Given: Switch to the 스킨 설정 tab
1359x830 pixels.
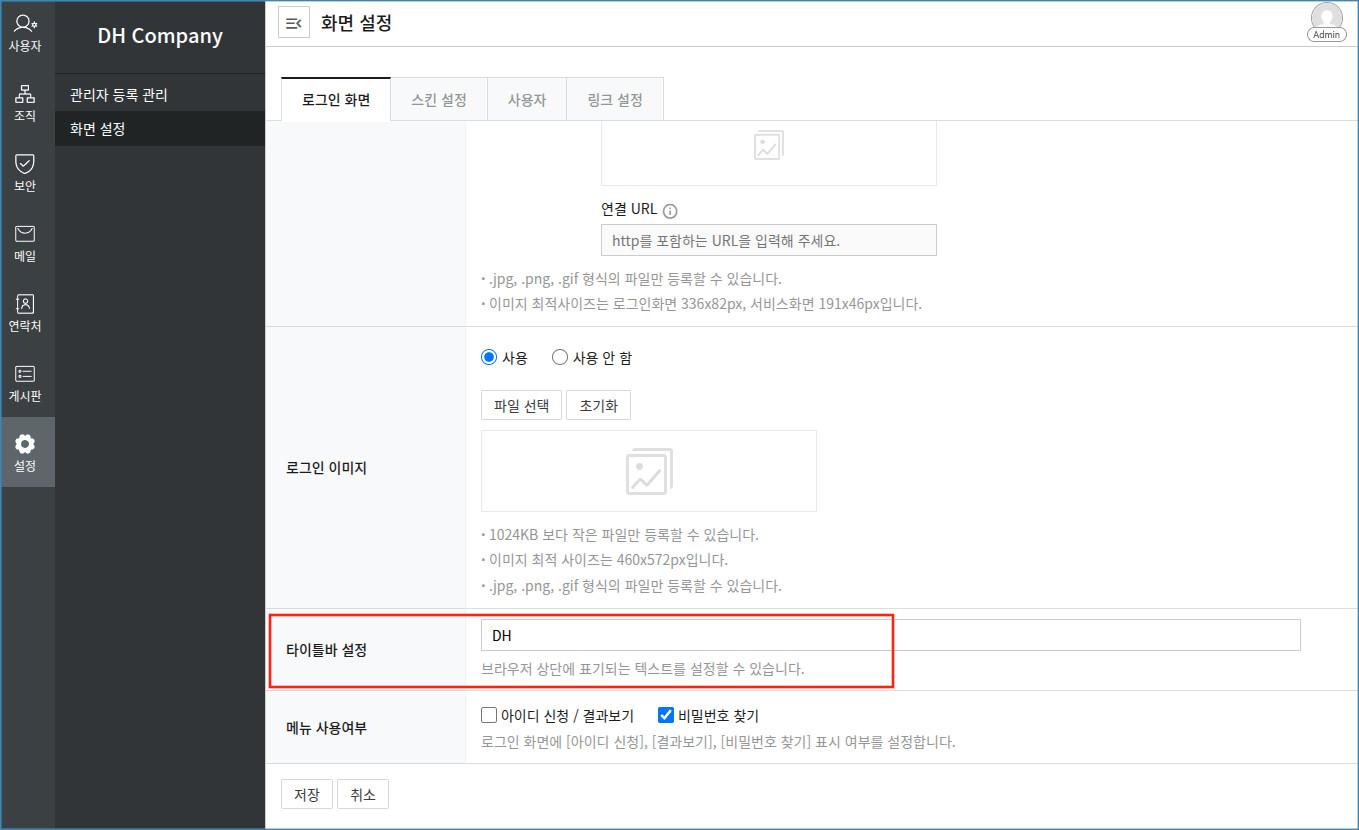Looking at the screenshot, I should click(439, 100).
